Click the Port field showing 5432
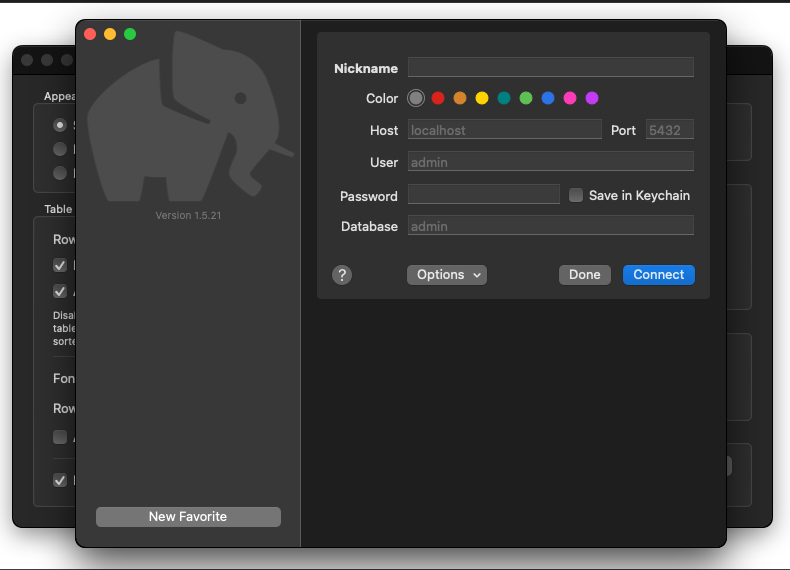 (x=669, y=130)
